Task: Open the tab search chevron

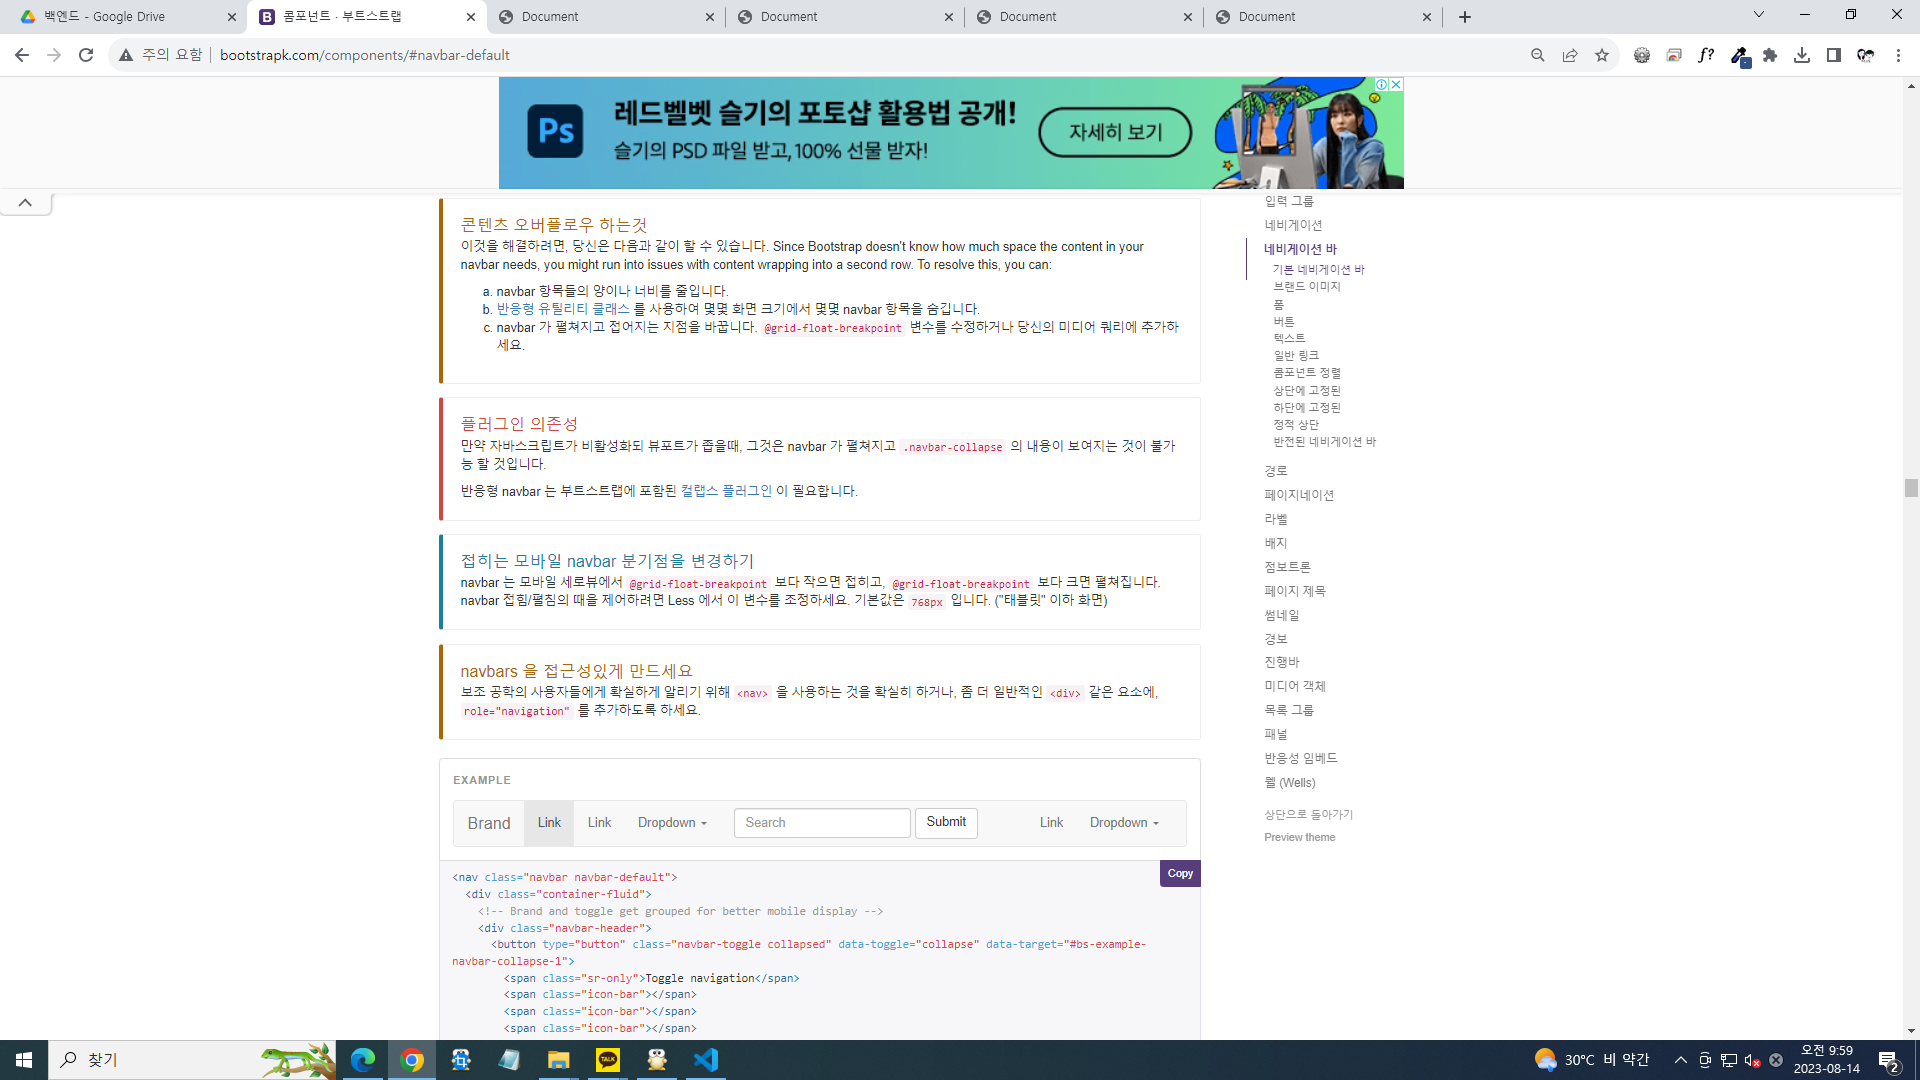Action: coord(1758,15)
